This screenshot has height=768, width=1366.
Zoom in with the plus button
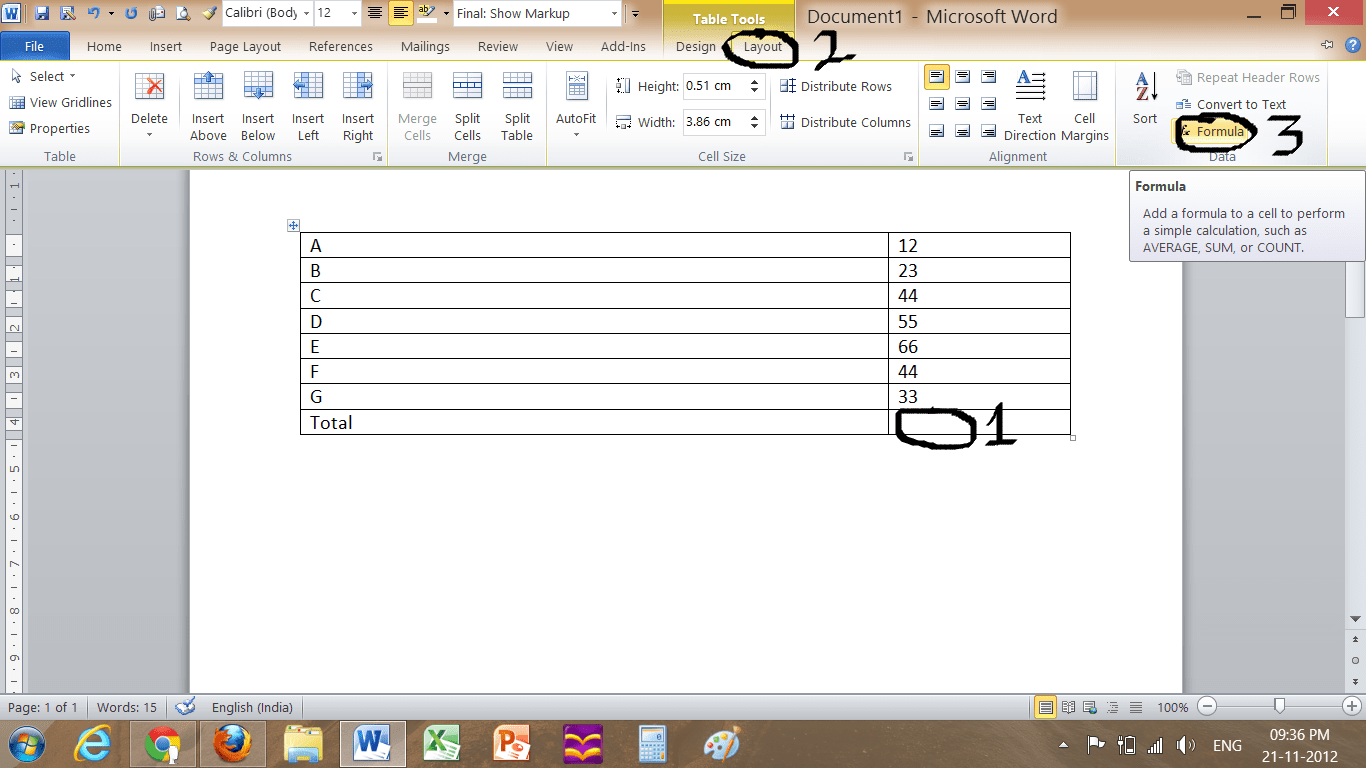1352,707
